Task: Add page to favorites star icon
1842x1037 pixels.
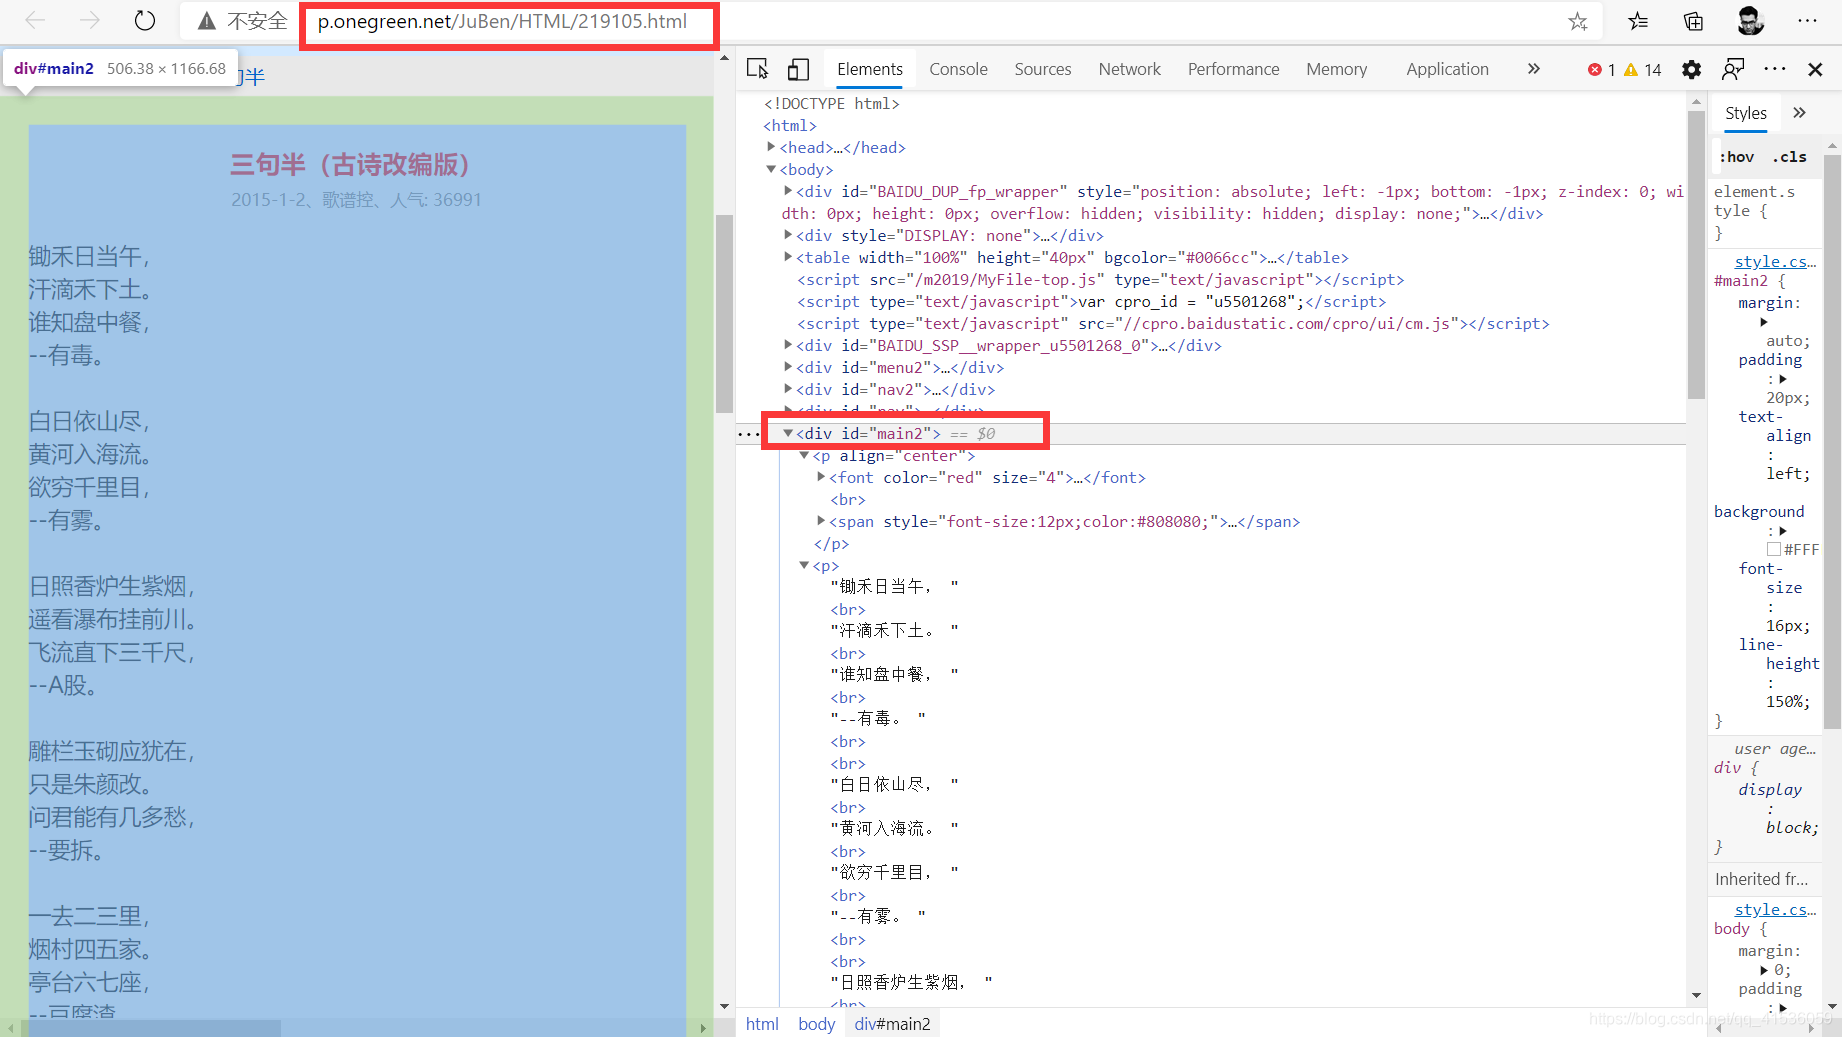Action: point(1578,21)
